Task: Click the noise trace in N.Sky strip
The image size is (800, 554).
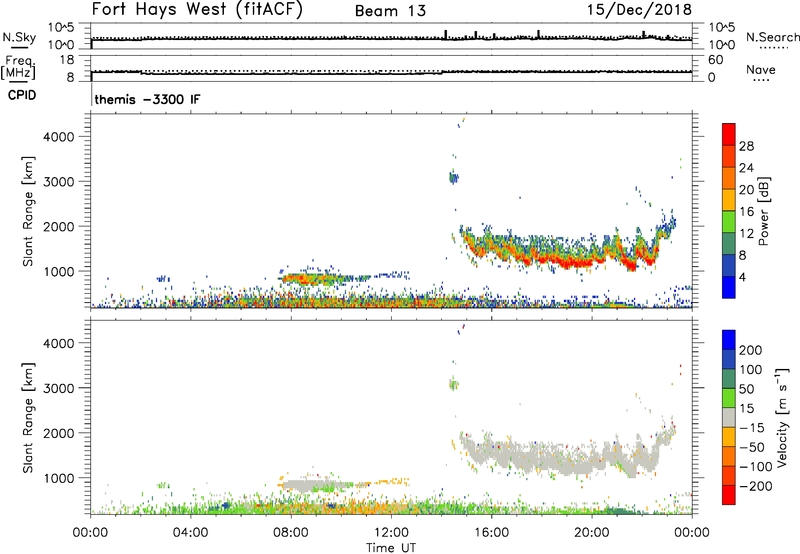Action: pyautogui.click(x=391, y=38)
